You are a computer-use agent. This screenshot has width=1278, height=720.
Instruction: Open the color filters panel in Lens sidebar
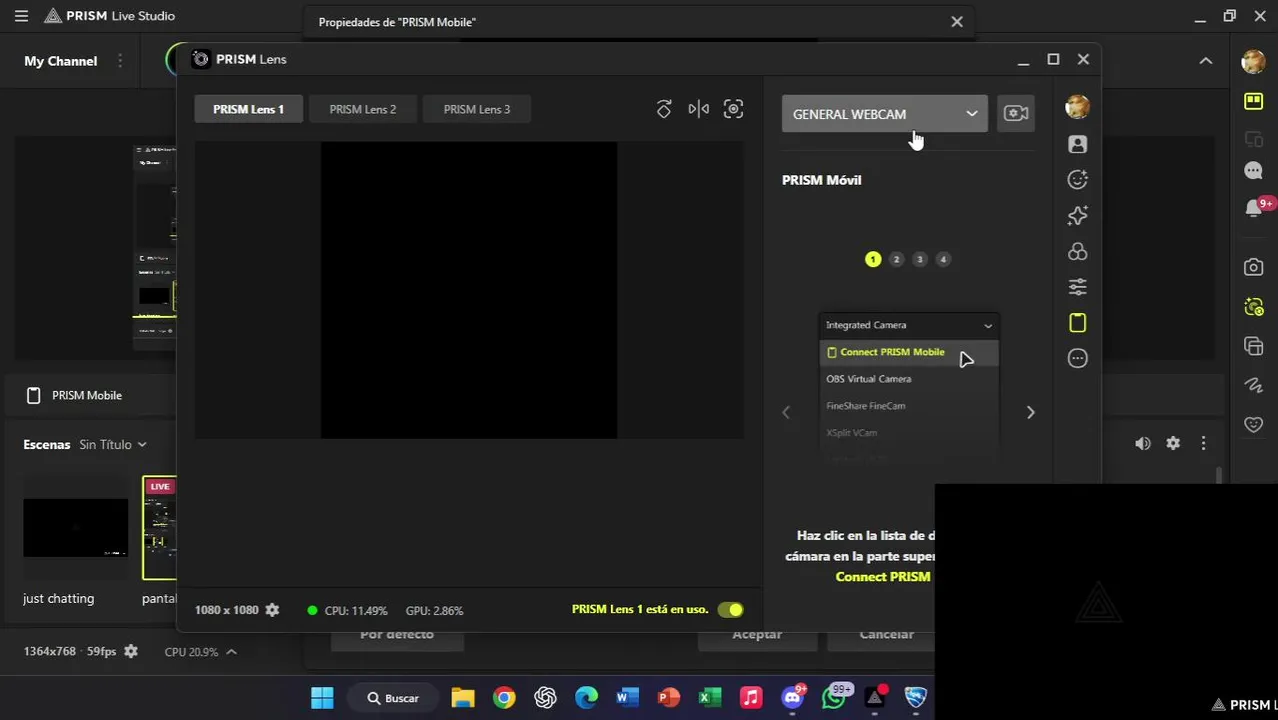(1077, 251)
